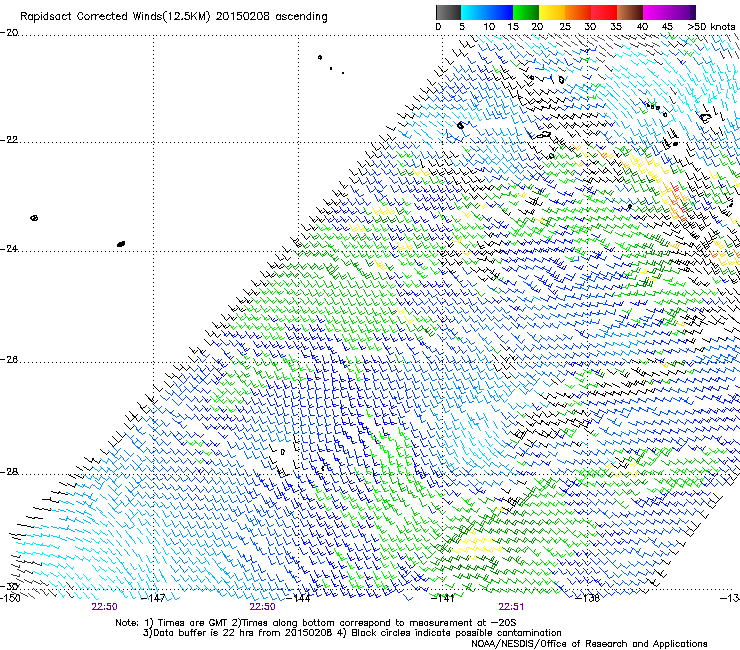
Task: Click the 'Note: 1) Times are GMT' line
Action: (x=316, y=623)
